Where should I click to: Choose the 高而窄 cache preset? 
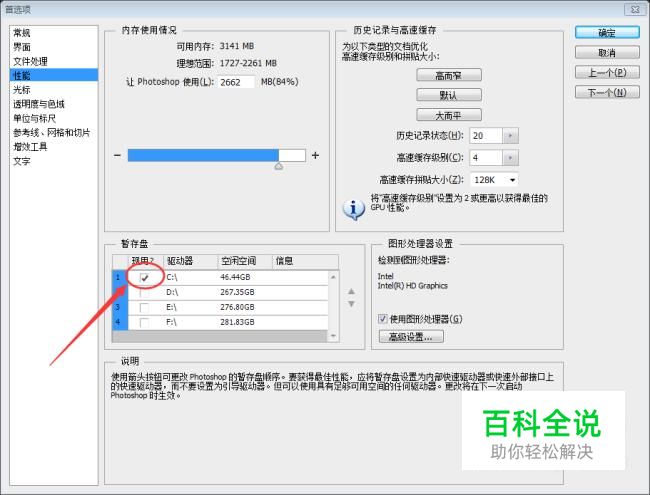(x=449, y=75)
